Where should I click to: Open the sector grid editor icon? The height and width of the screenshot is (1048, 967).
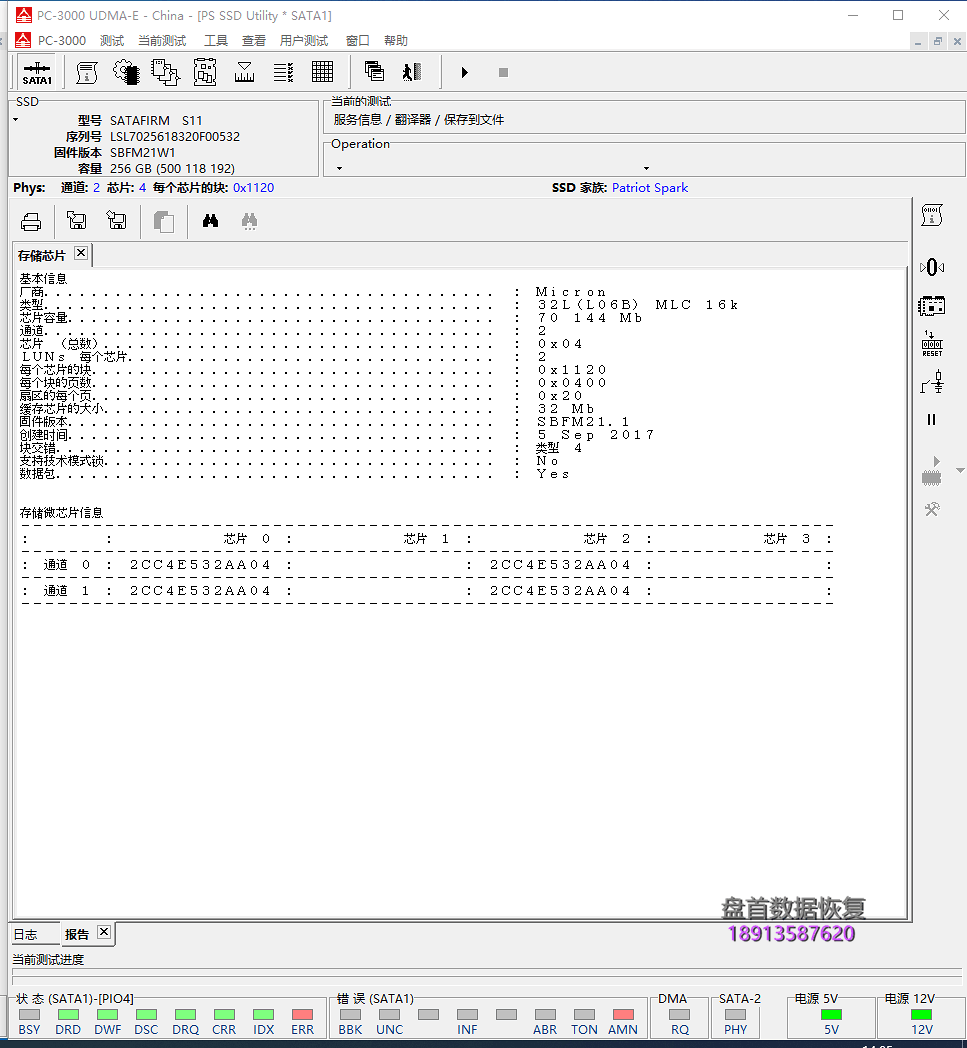322,72
